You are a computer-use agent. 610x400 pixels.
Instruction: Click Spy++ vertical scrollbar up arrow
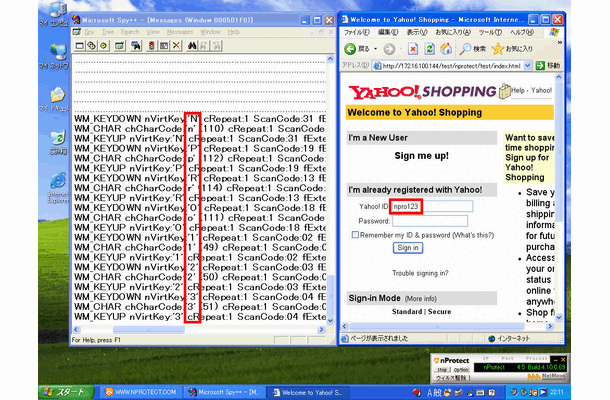tap(330, 59)
